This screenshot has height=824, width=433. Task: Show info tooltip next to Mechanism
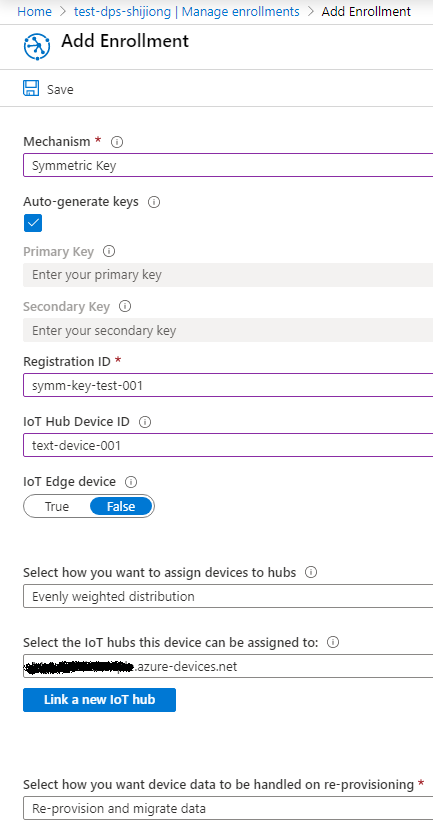(x=117, y=142)
